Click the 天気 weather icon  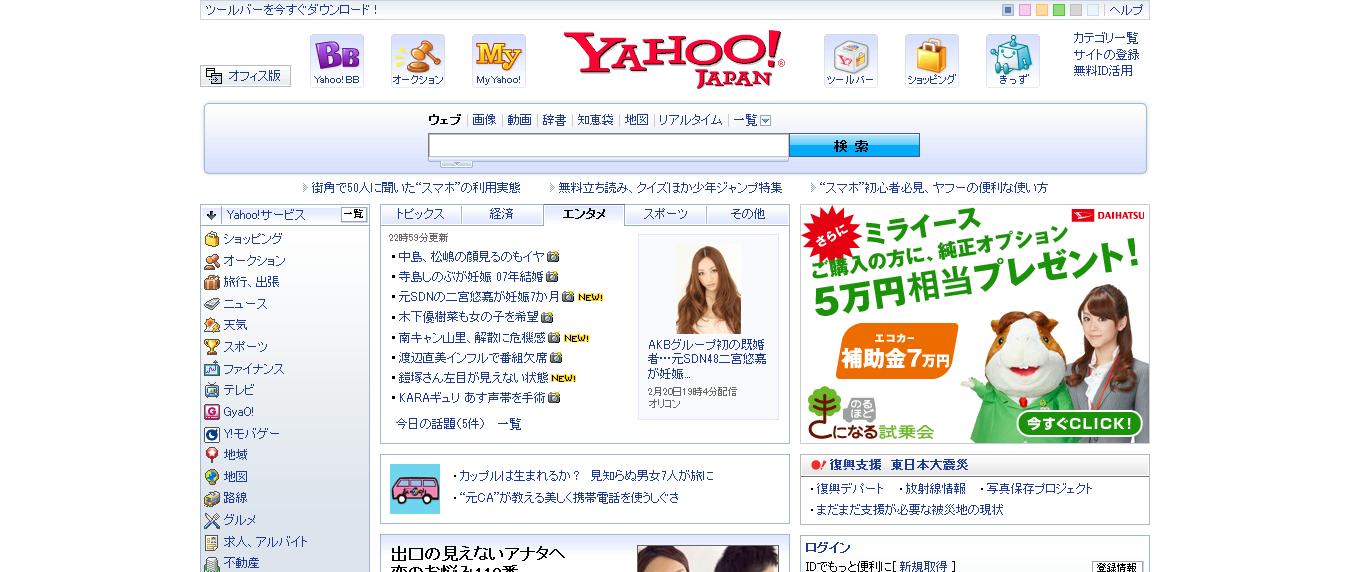click(x=212, y=325)
